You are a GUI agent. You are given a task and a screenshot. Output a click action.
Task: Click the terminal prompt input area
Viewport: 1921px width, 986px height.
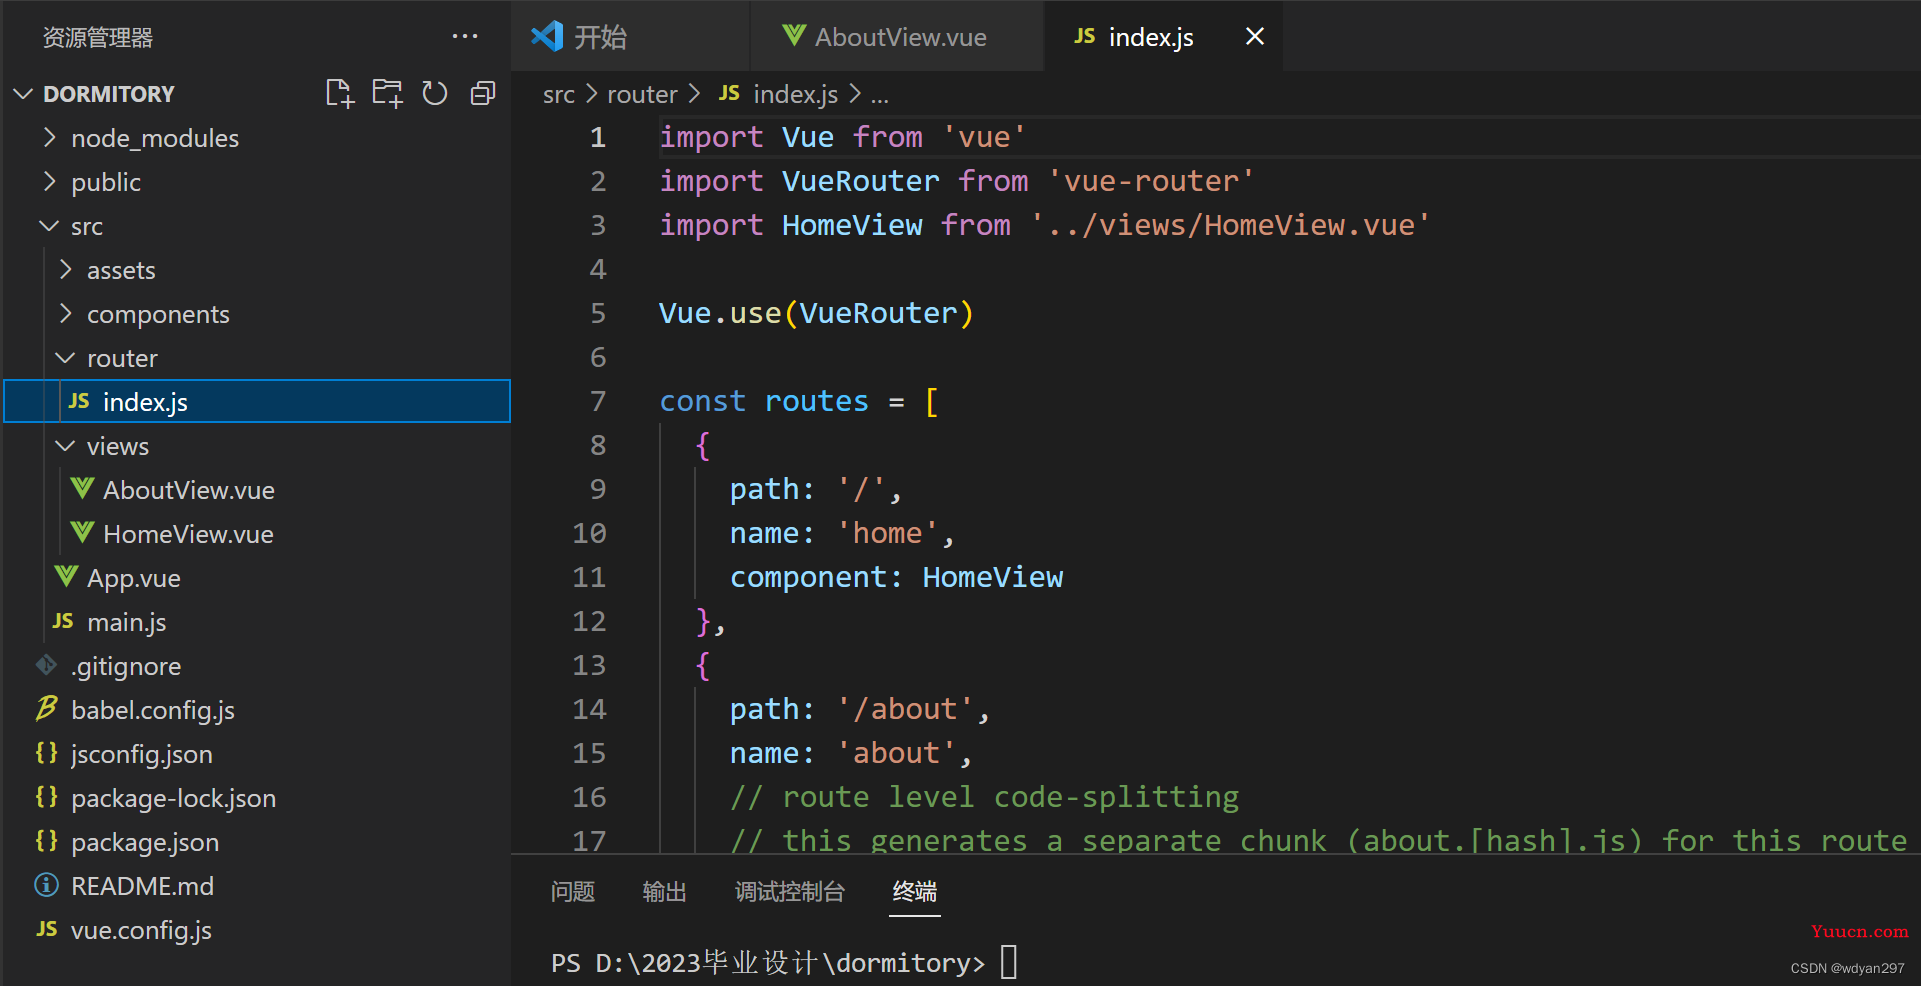coord(1009,962)
